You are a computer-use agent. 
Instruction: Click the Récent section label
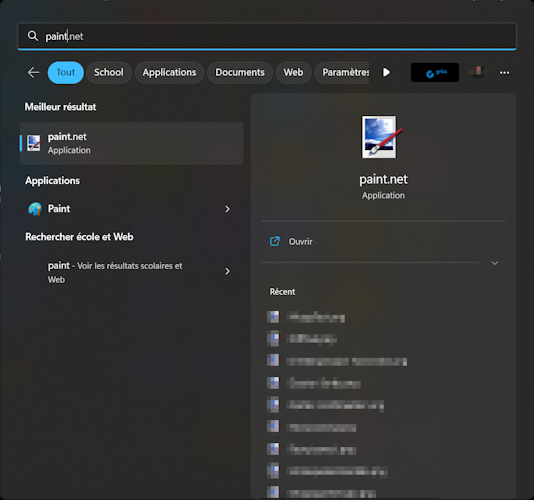[x=282, y=292]
